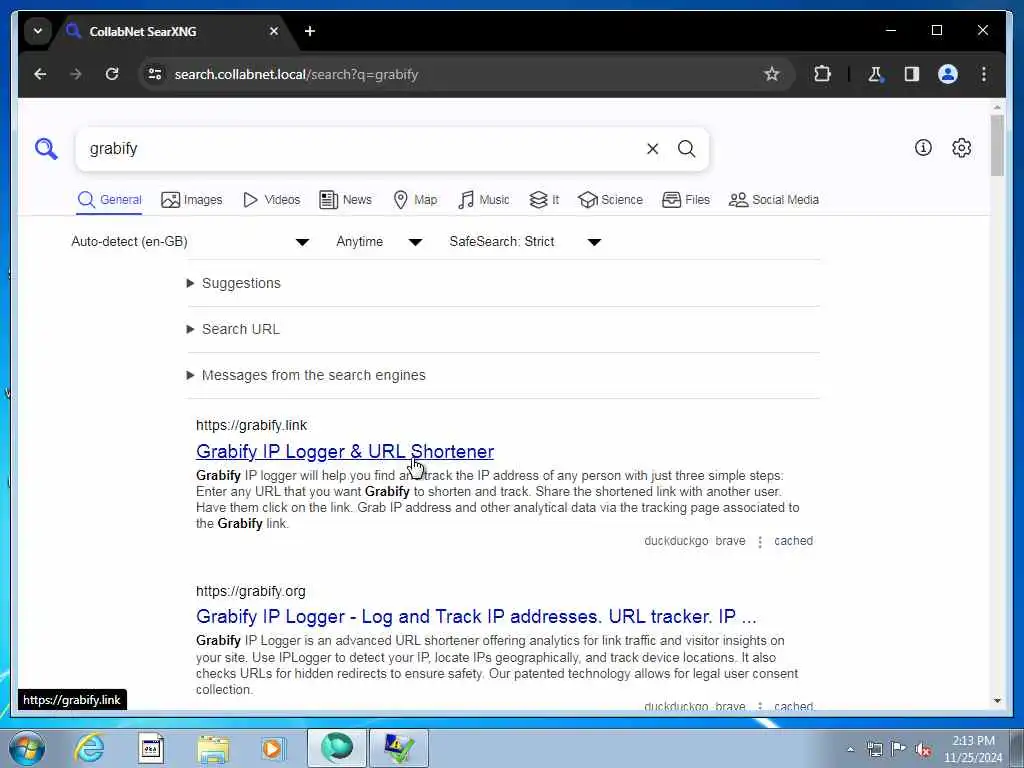Select the General search tab
Image resolution: width=1024 pixels, height=768 pixels.
(109, 200)
